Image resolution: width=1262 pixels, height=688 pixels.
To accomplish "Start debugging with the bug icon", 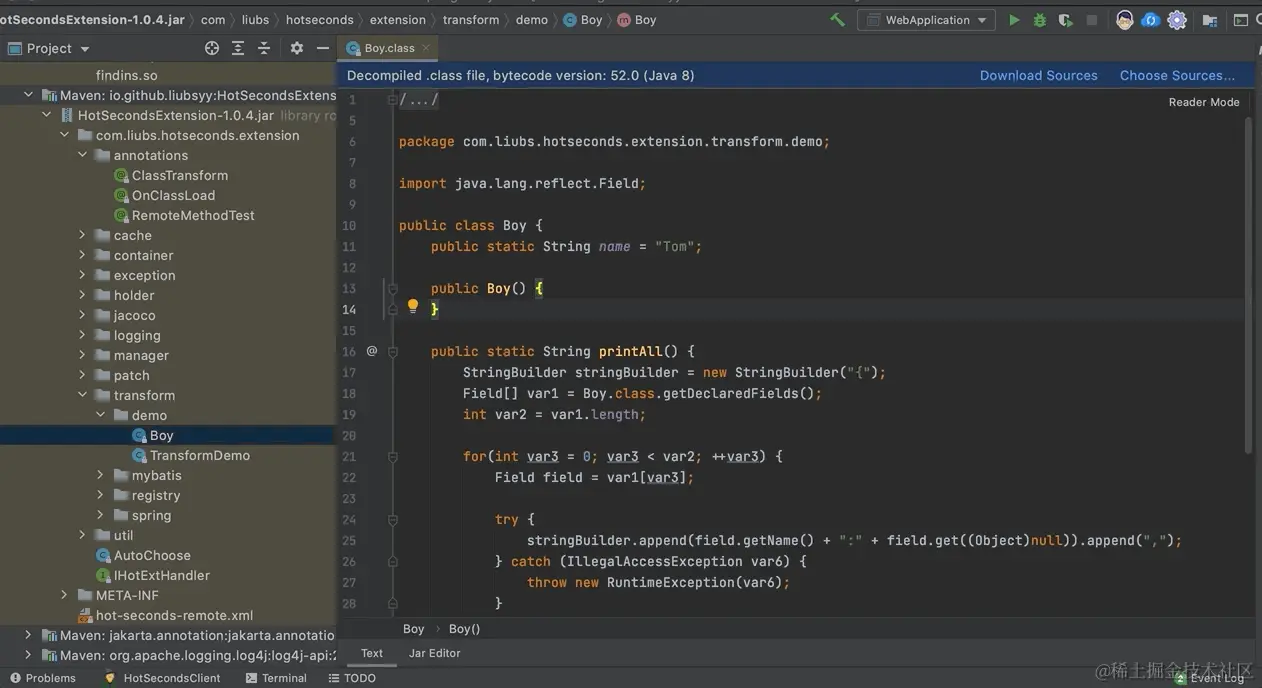I will [x=1038, y=19].
